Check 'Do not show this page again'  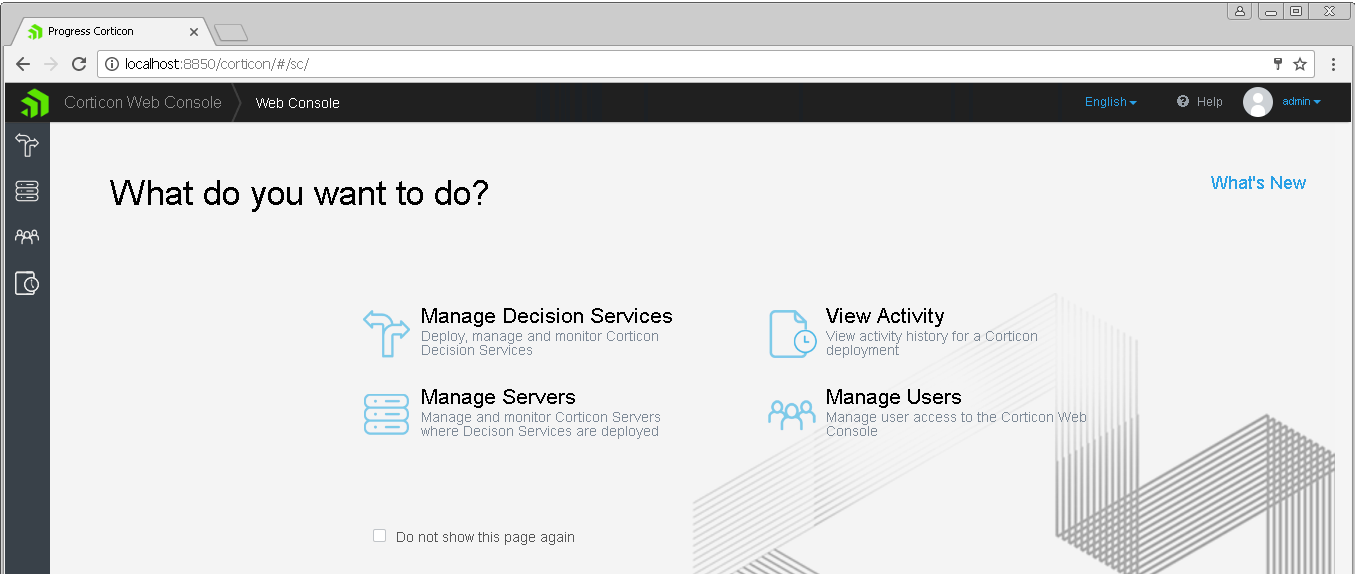380,536
